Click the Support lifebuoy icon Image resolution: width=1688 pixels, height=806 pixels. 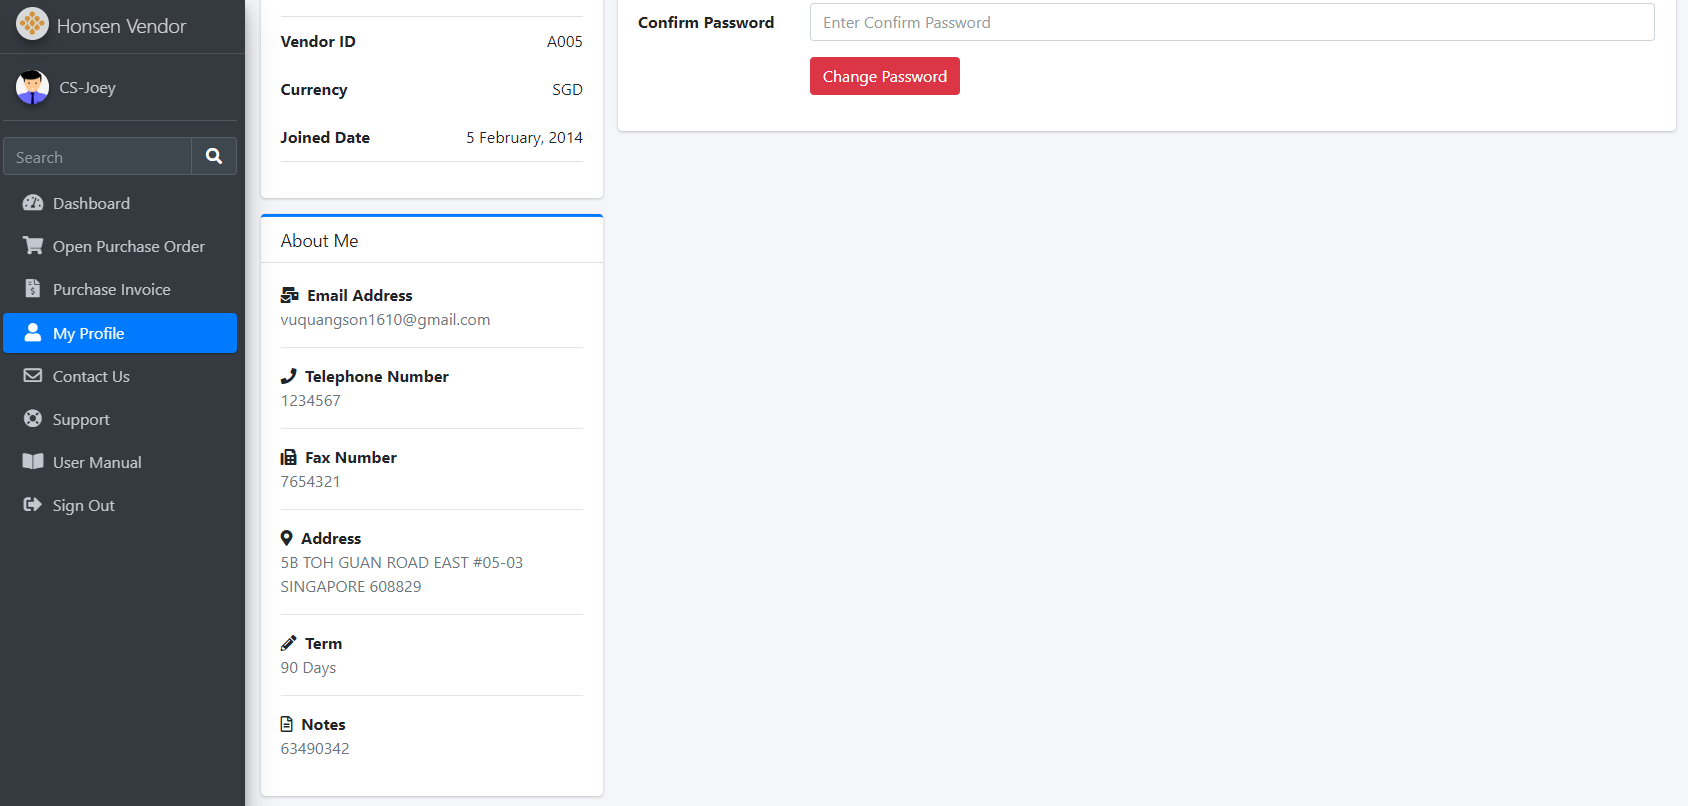click(x=33, y=419)
